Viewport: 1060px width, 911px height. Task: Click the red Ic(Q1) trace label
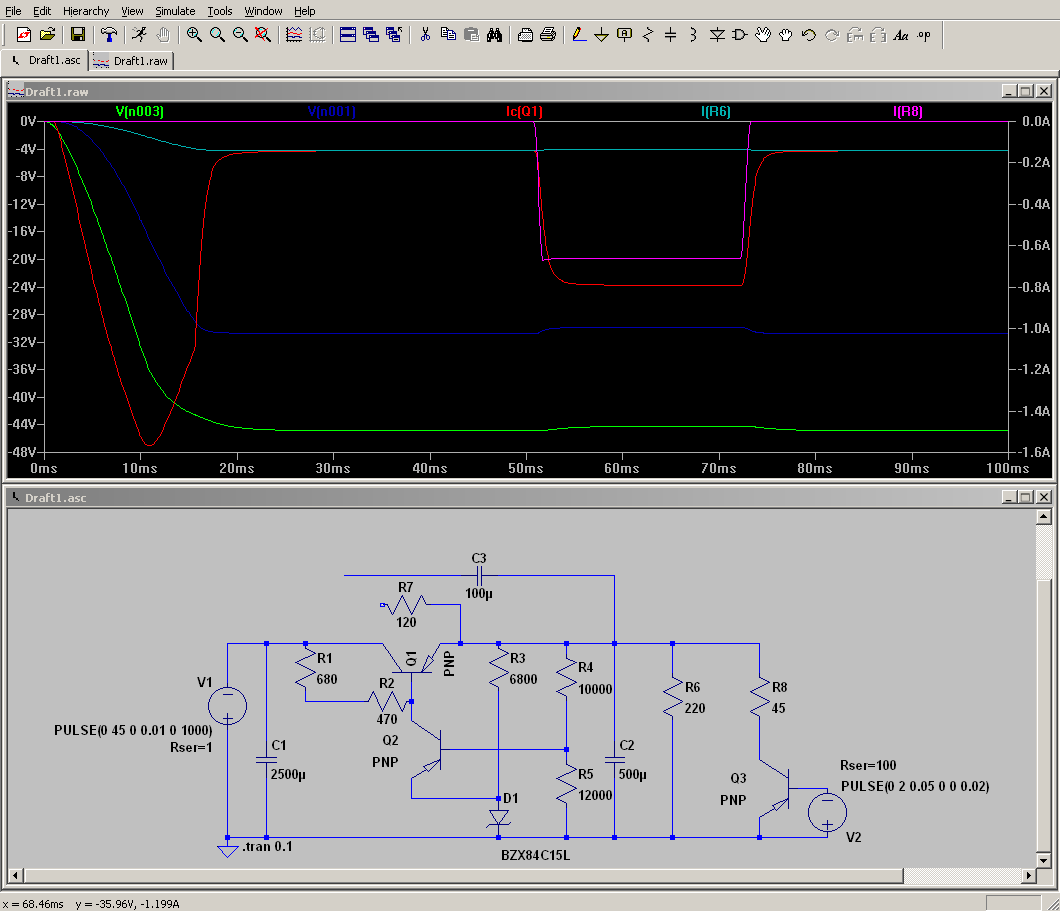tap(524, 112)
